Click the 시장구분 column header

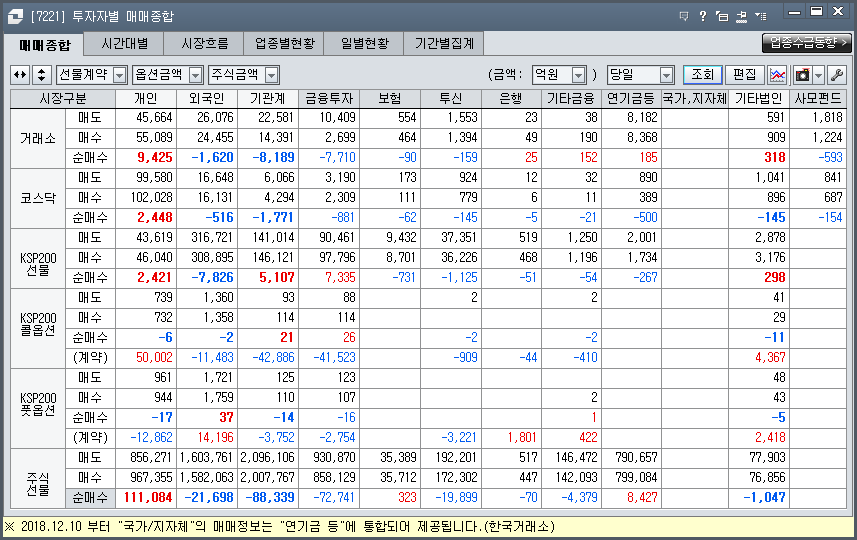coord(63,98)
